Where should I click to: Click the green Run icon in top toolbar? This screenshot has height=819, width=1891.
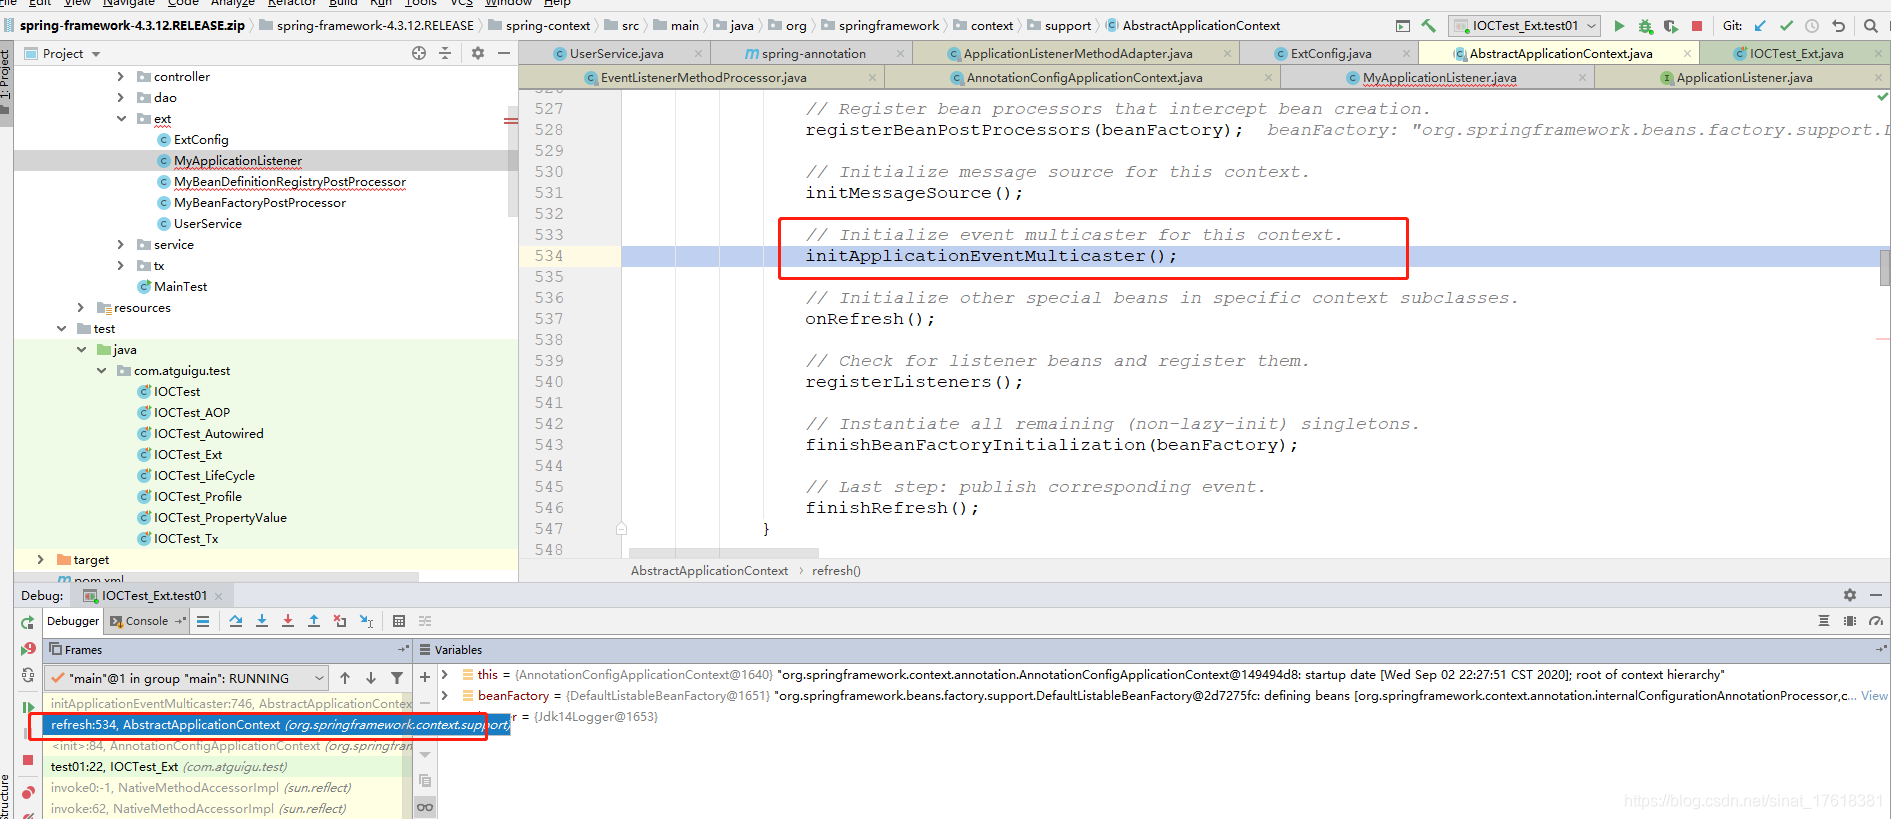pos(1619,26)
